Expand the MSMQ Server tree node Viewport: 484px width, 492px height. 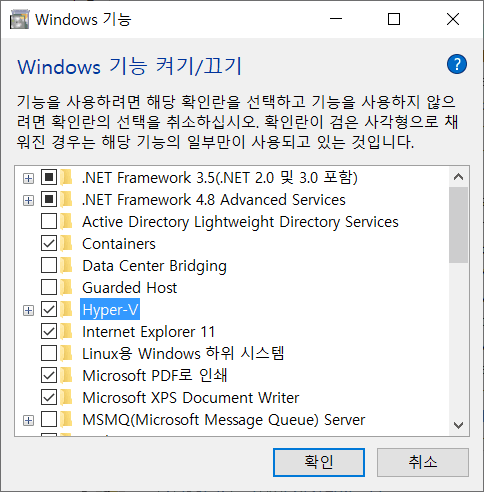(x=28, y=421)
